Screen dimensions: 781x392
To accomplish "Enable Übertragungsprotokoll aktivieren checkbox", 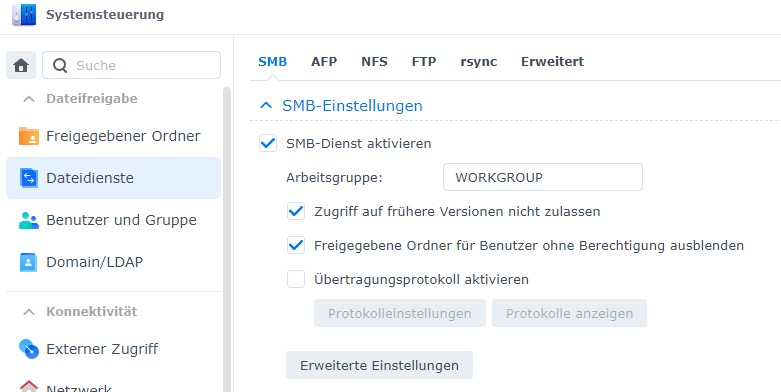I will (296, 279).
